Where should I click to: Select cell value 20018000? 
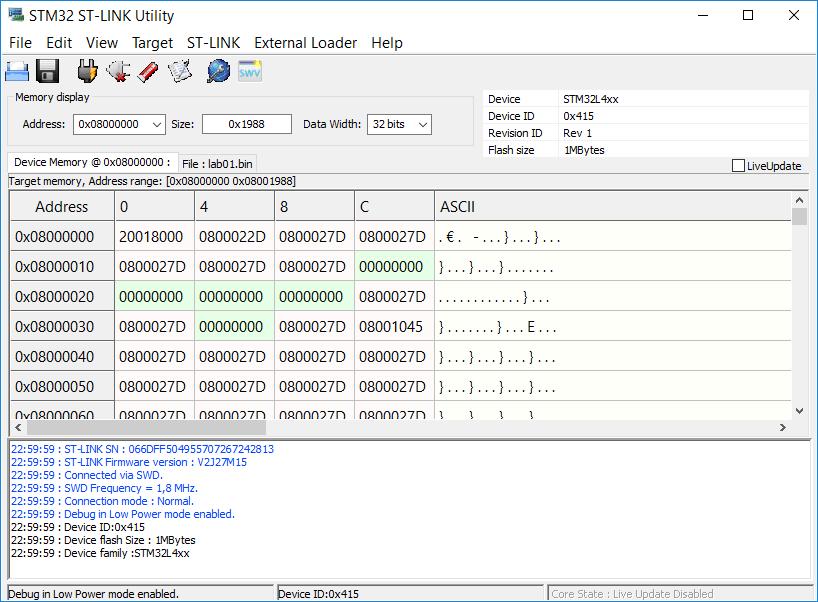click(154, 237)
